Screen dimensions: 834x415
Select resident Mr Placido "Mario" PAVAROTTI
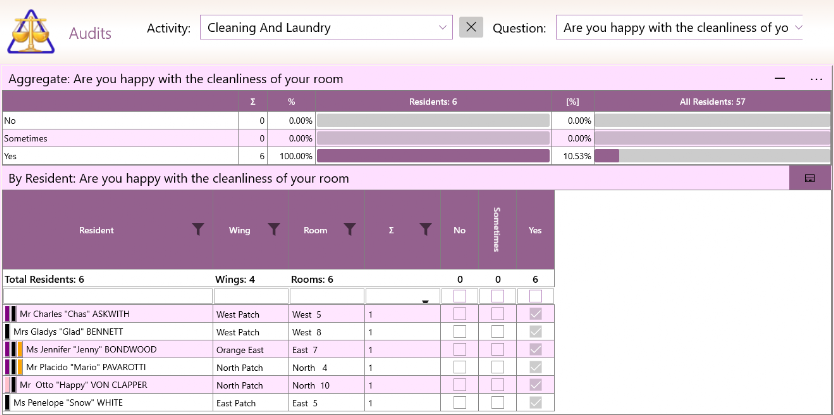click(86, 367)
